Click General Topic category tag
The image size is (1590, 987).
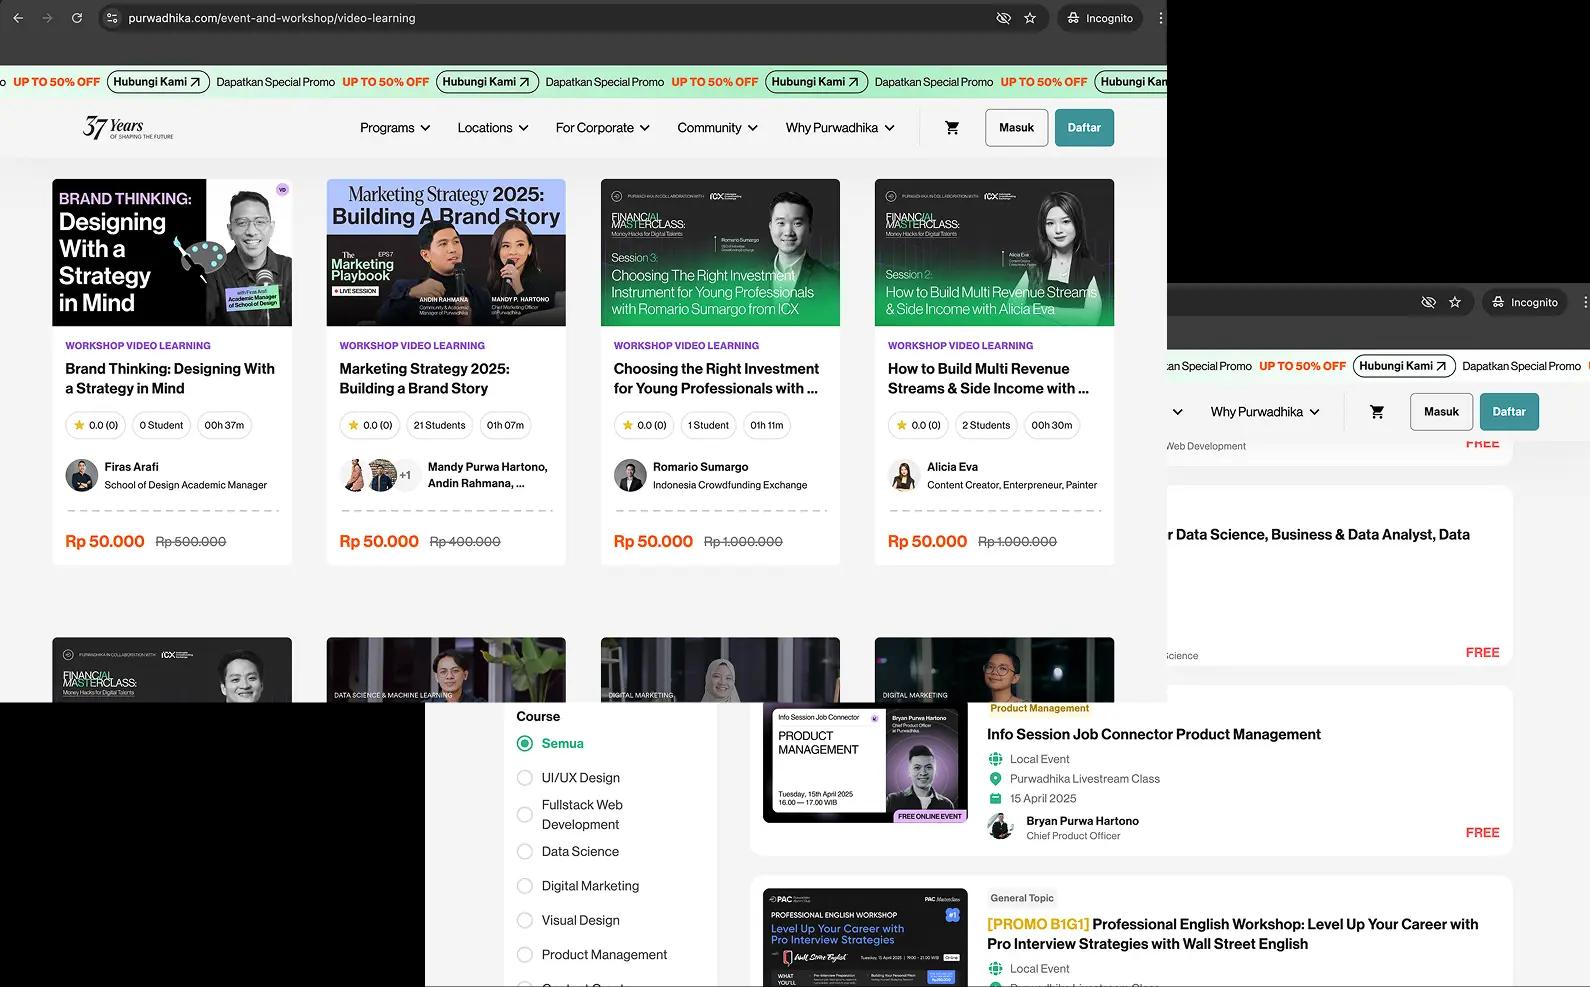[x=1022, y=898]
